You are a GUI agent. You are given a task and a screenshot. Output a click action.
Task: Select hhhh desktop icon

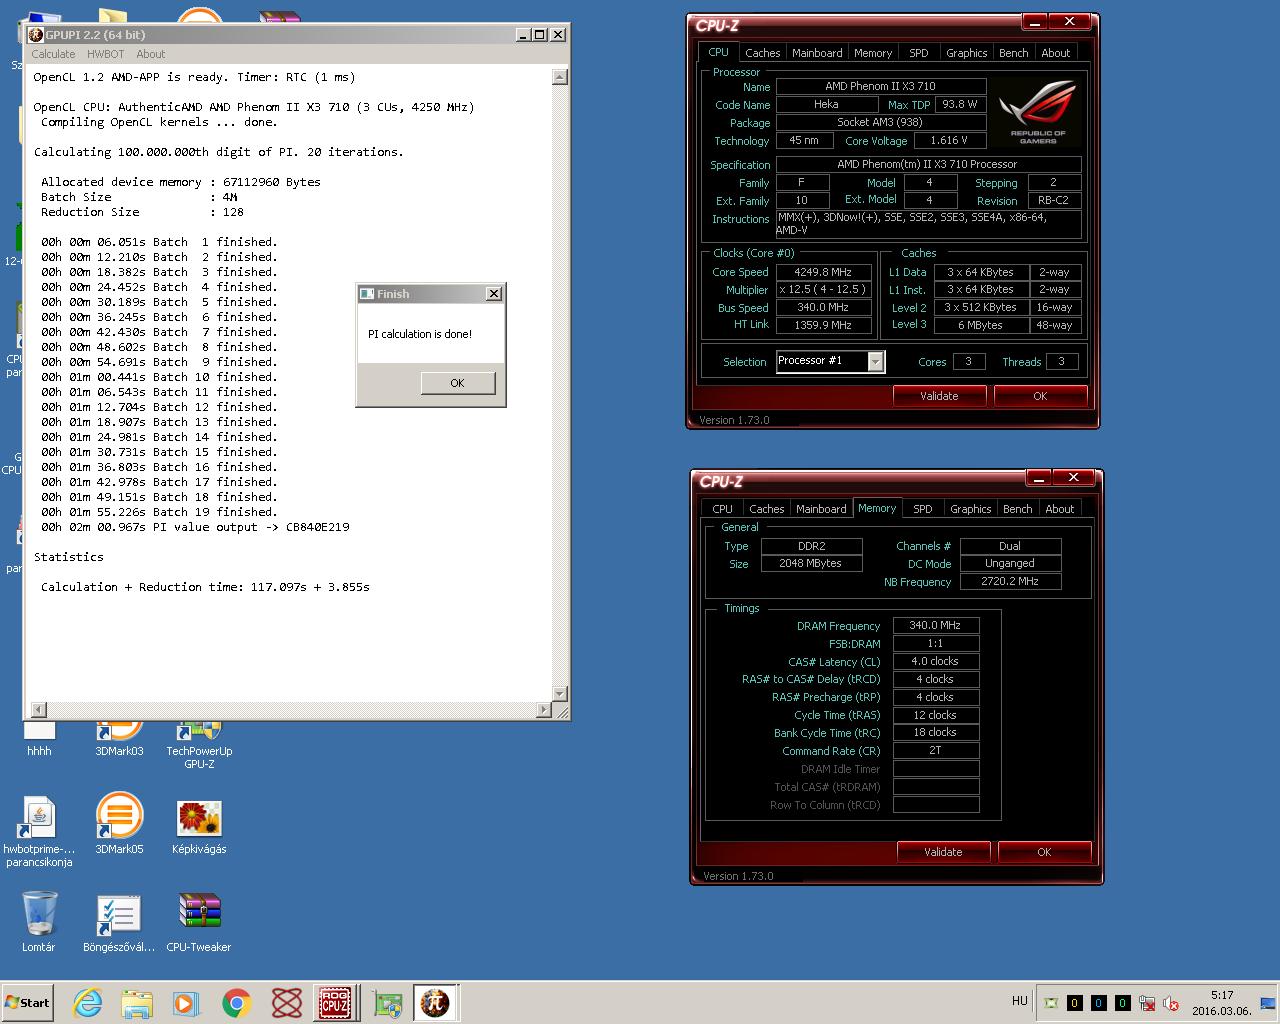(39, 740)
